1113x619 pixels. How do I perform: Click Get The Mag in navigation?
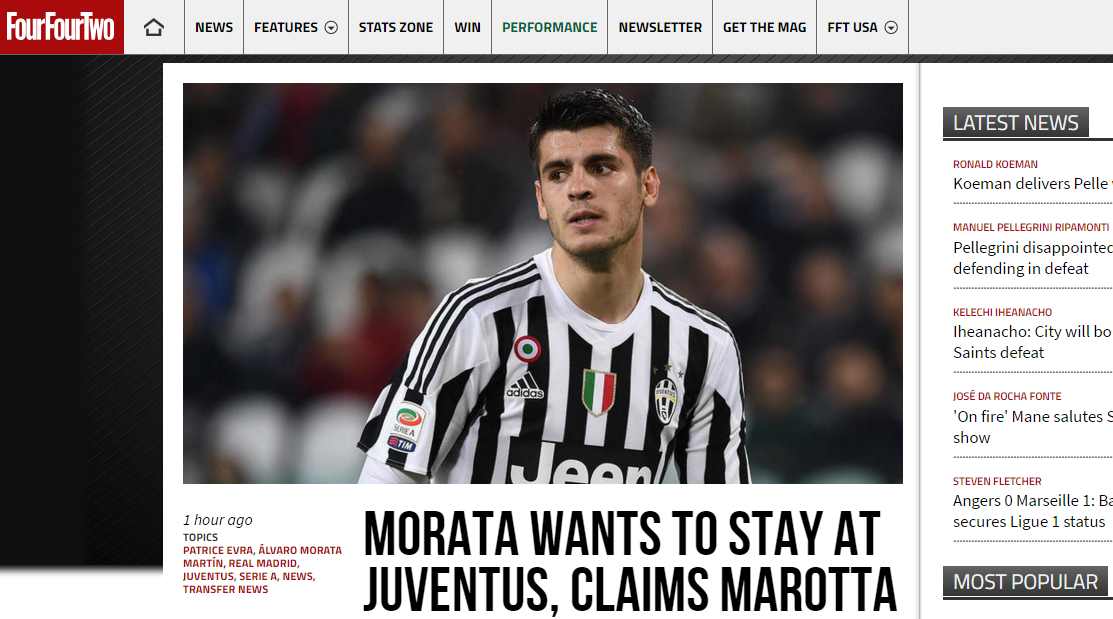[764, 27]
